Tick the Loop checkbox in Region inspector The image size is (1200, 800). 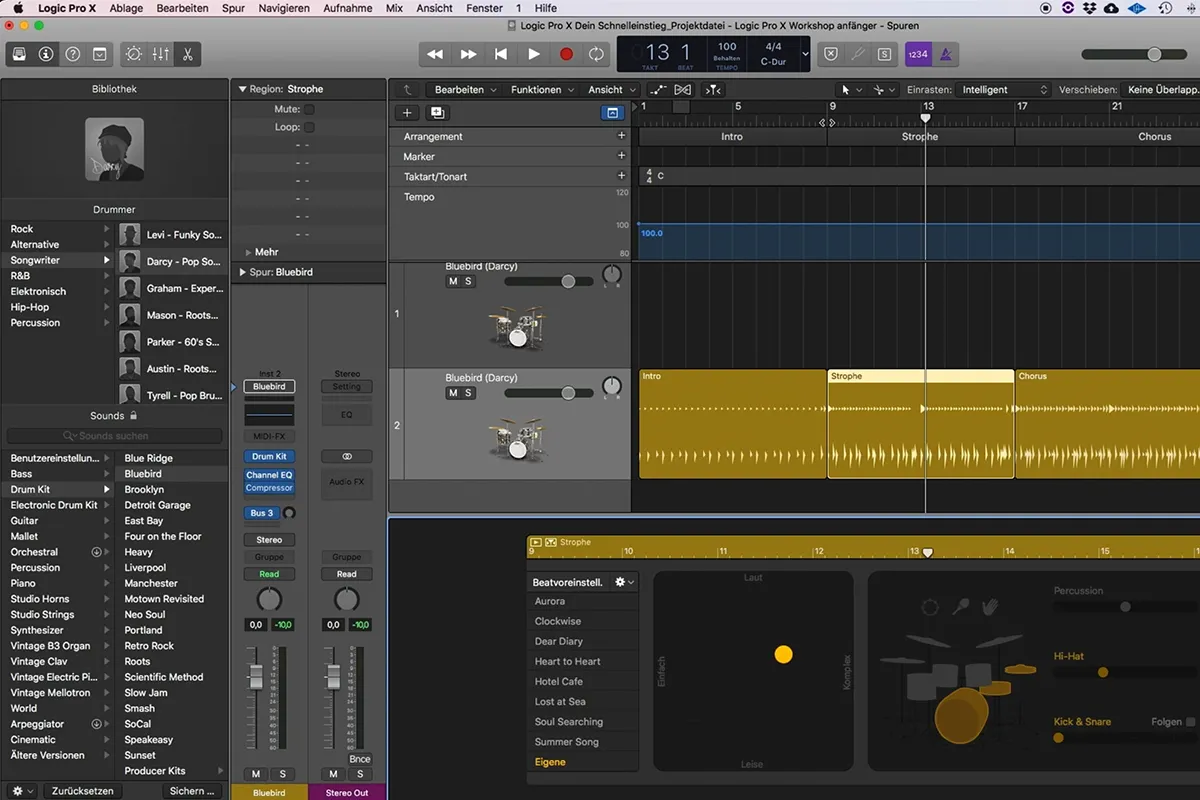click(309, 127)
